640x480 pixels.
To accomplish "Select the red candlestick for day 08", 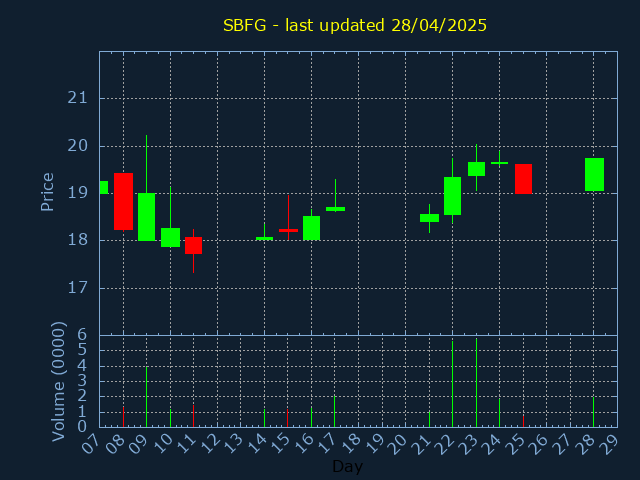I will tap(123, 202).
